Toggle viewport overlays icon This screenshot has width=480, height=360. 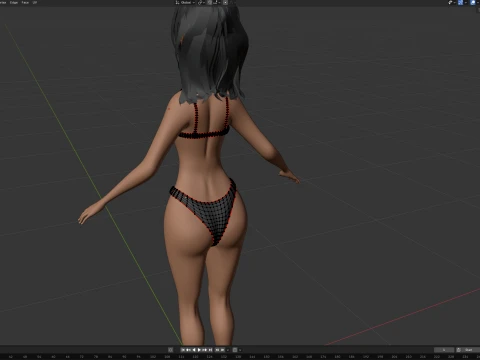[473, 3]
